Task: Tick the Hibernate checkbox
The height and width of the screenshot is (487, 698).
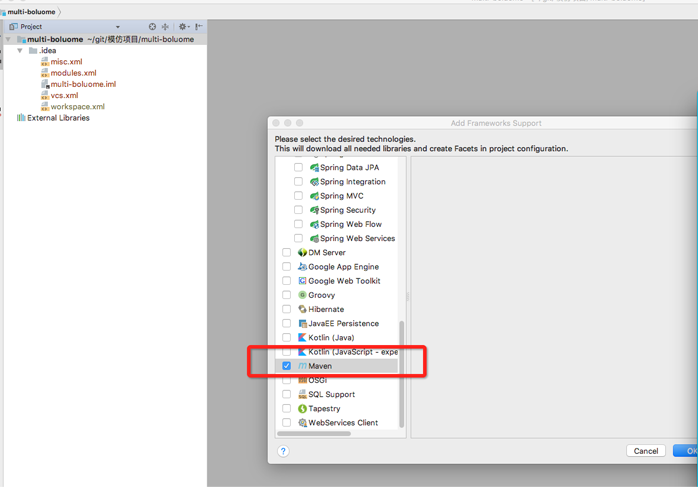Action: point(287,309)
